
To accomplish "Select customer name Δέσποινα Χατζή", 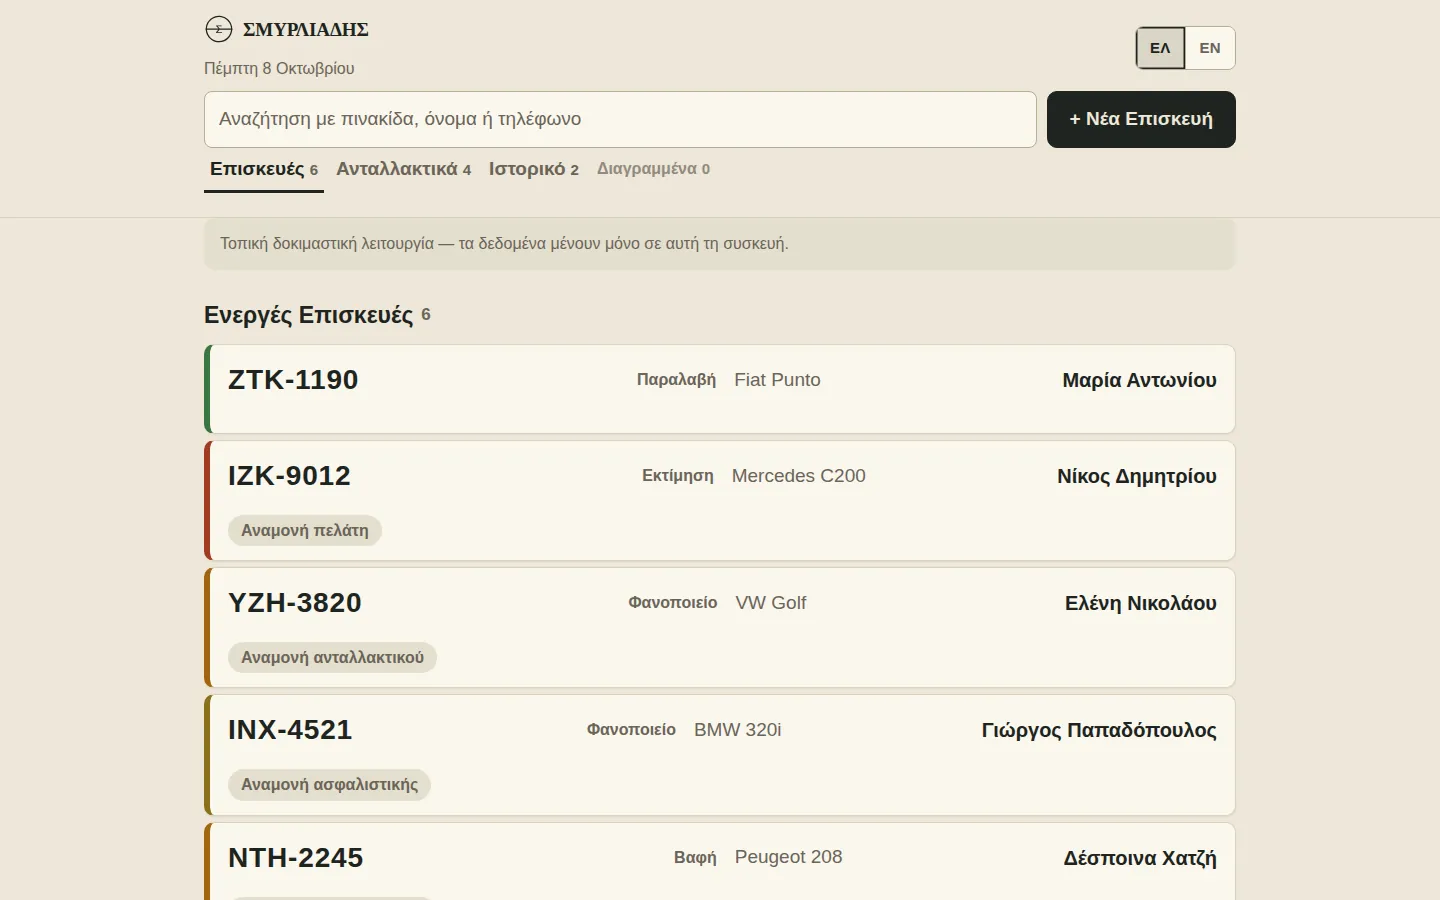I will 1140,858.
